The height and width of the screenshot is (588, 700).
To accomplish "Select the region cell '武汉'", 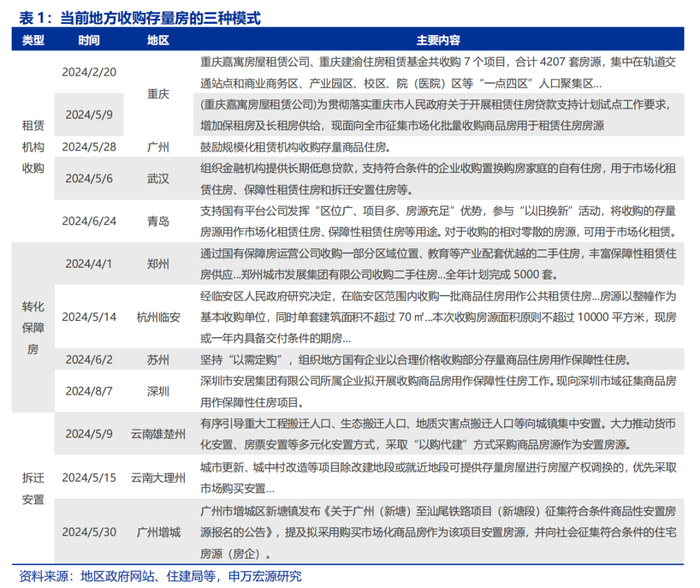I will click(x=158, y=179).
